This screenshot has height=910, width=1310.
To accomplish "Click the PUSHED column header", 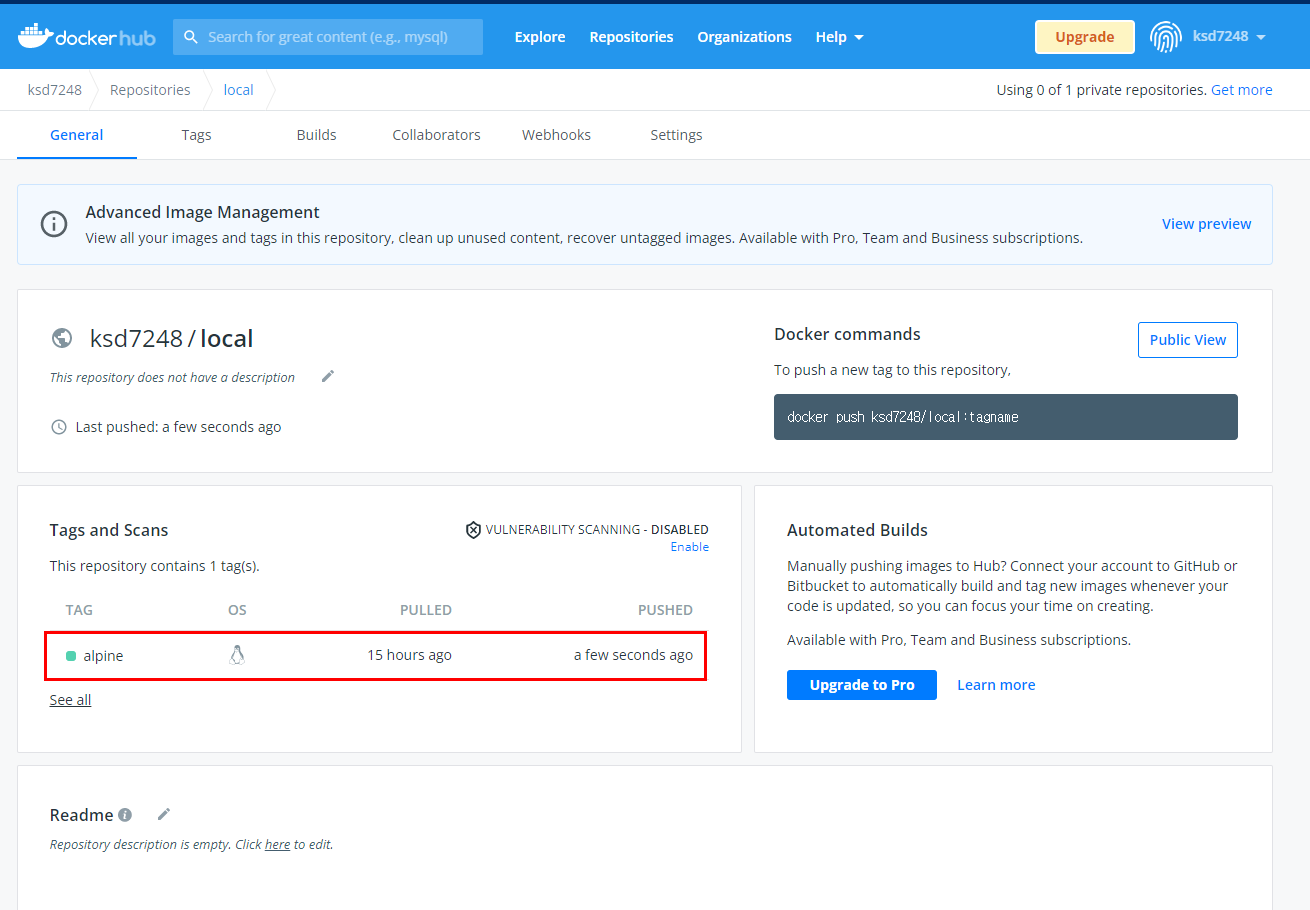I will coord(665,610).
